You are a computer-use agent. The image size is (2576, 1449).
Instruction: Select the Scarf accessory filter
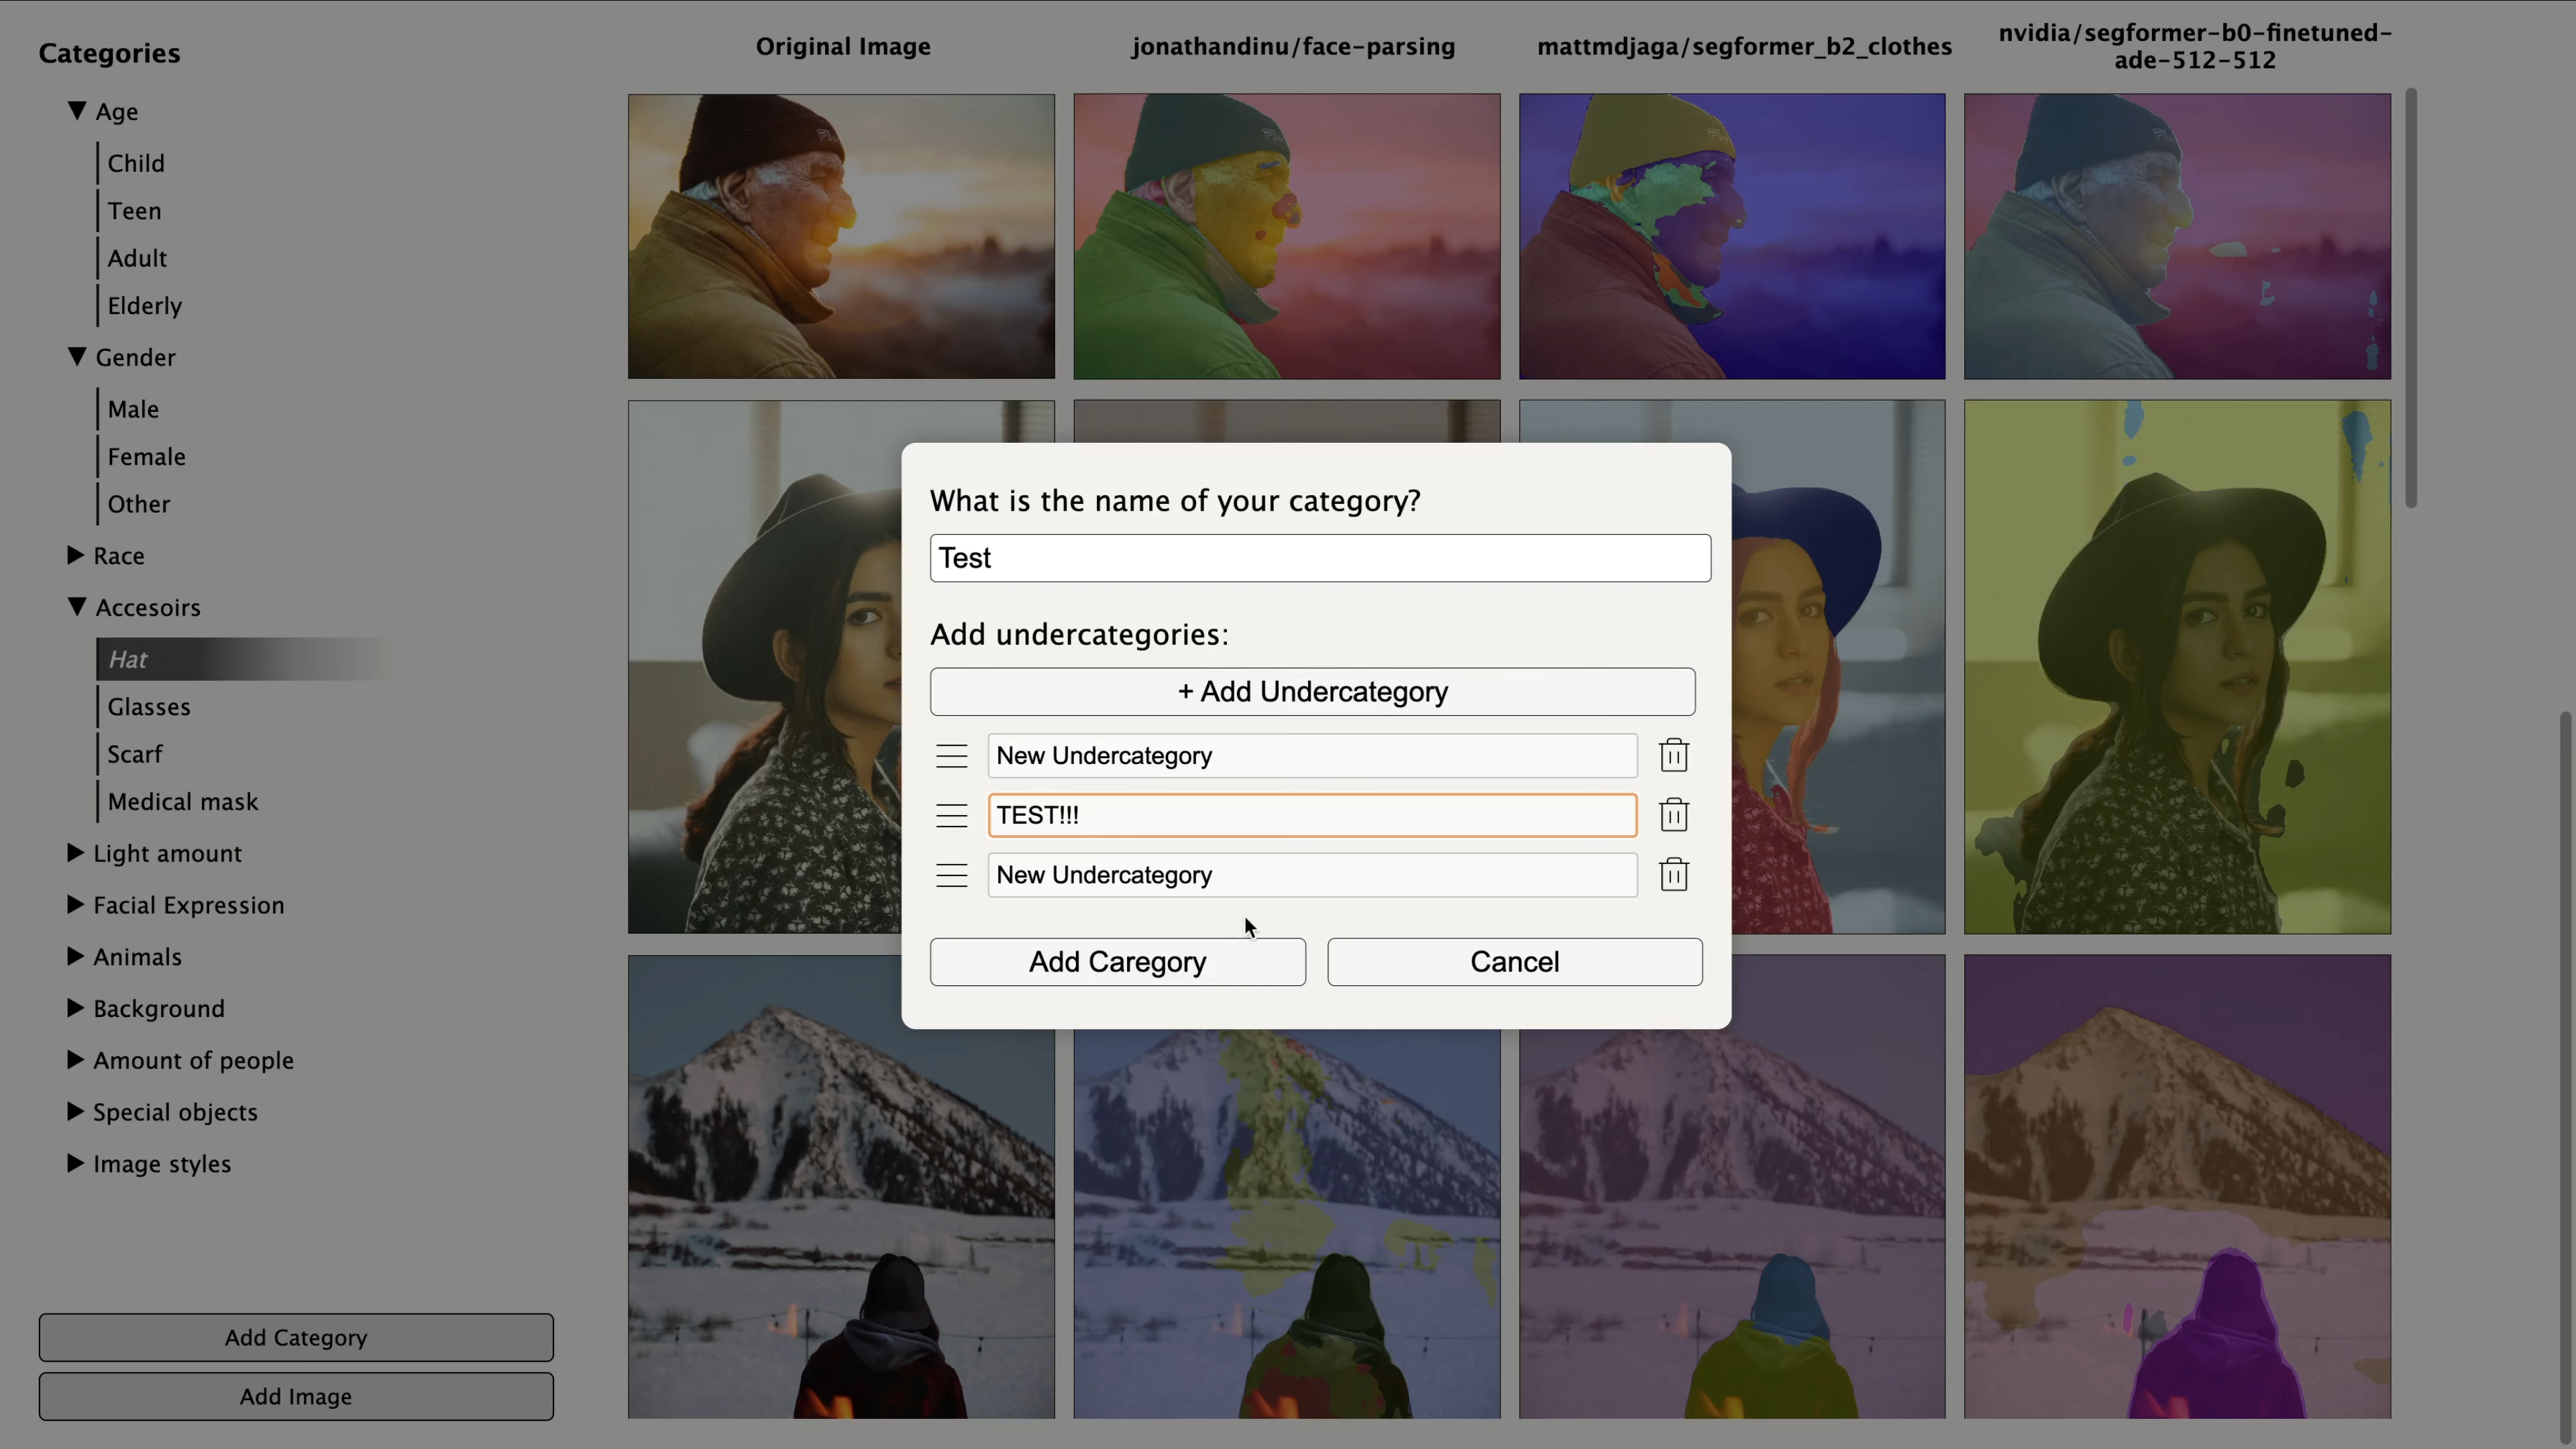135,754
